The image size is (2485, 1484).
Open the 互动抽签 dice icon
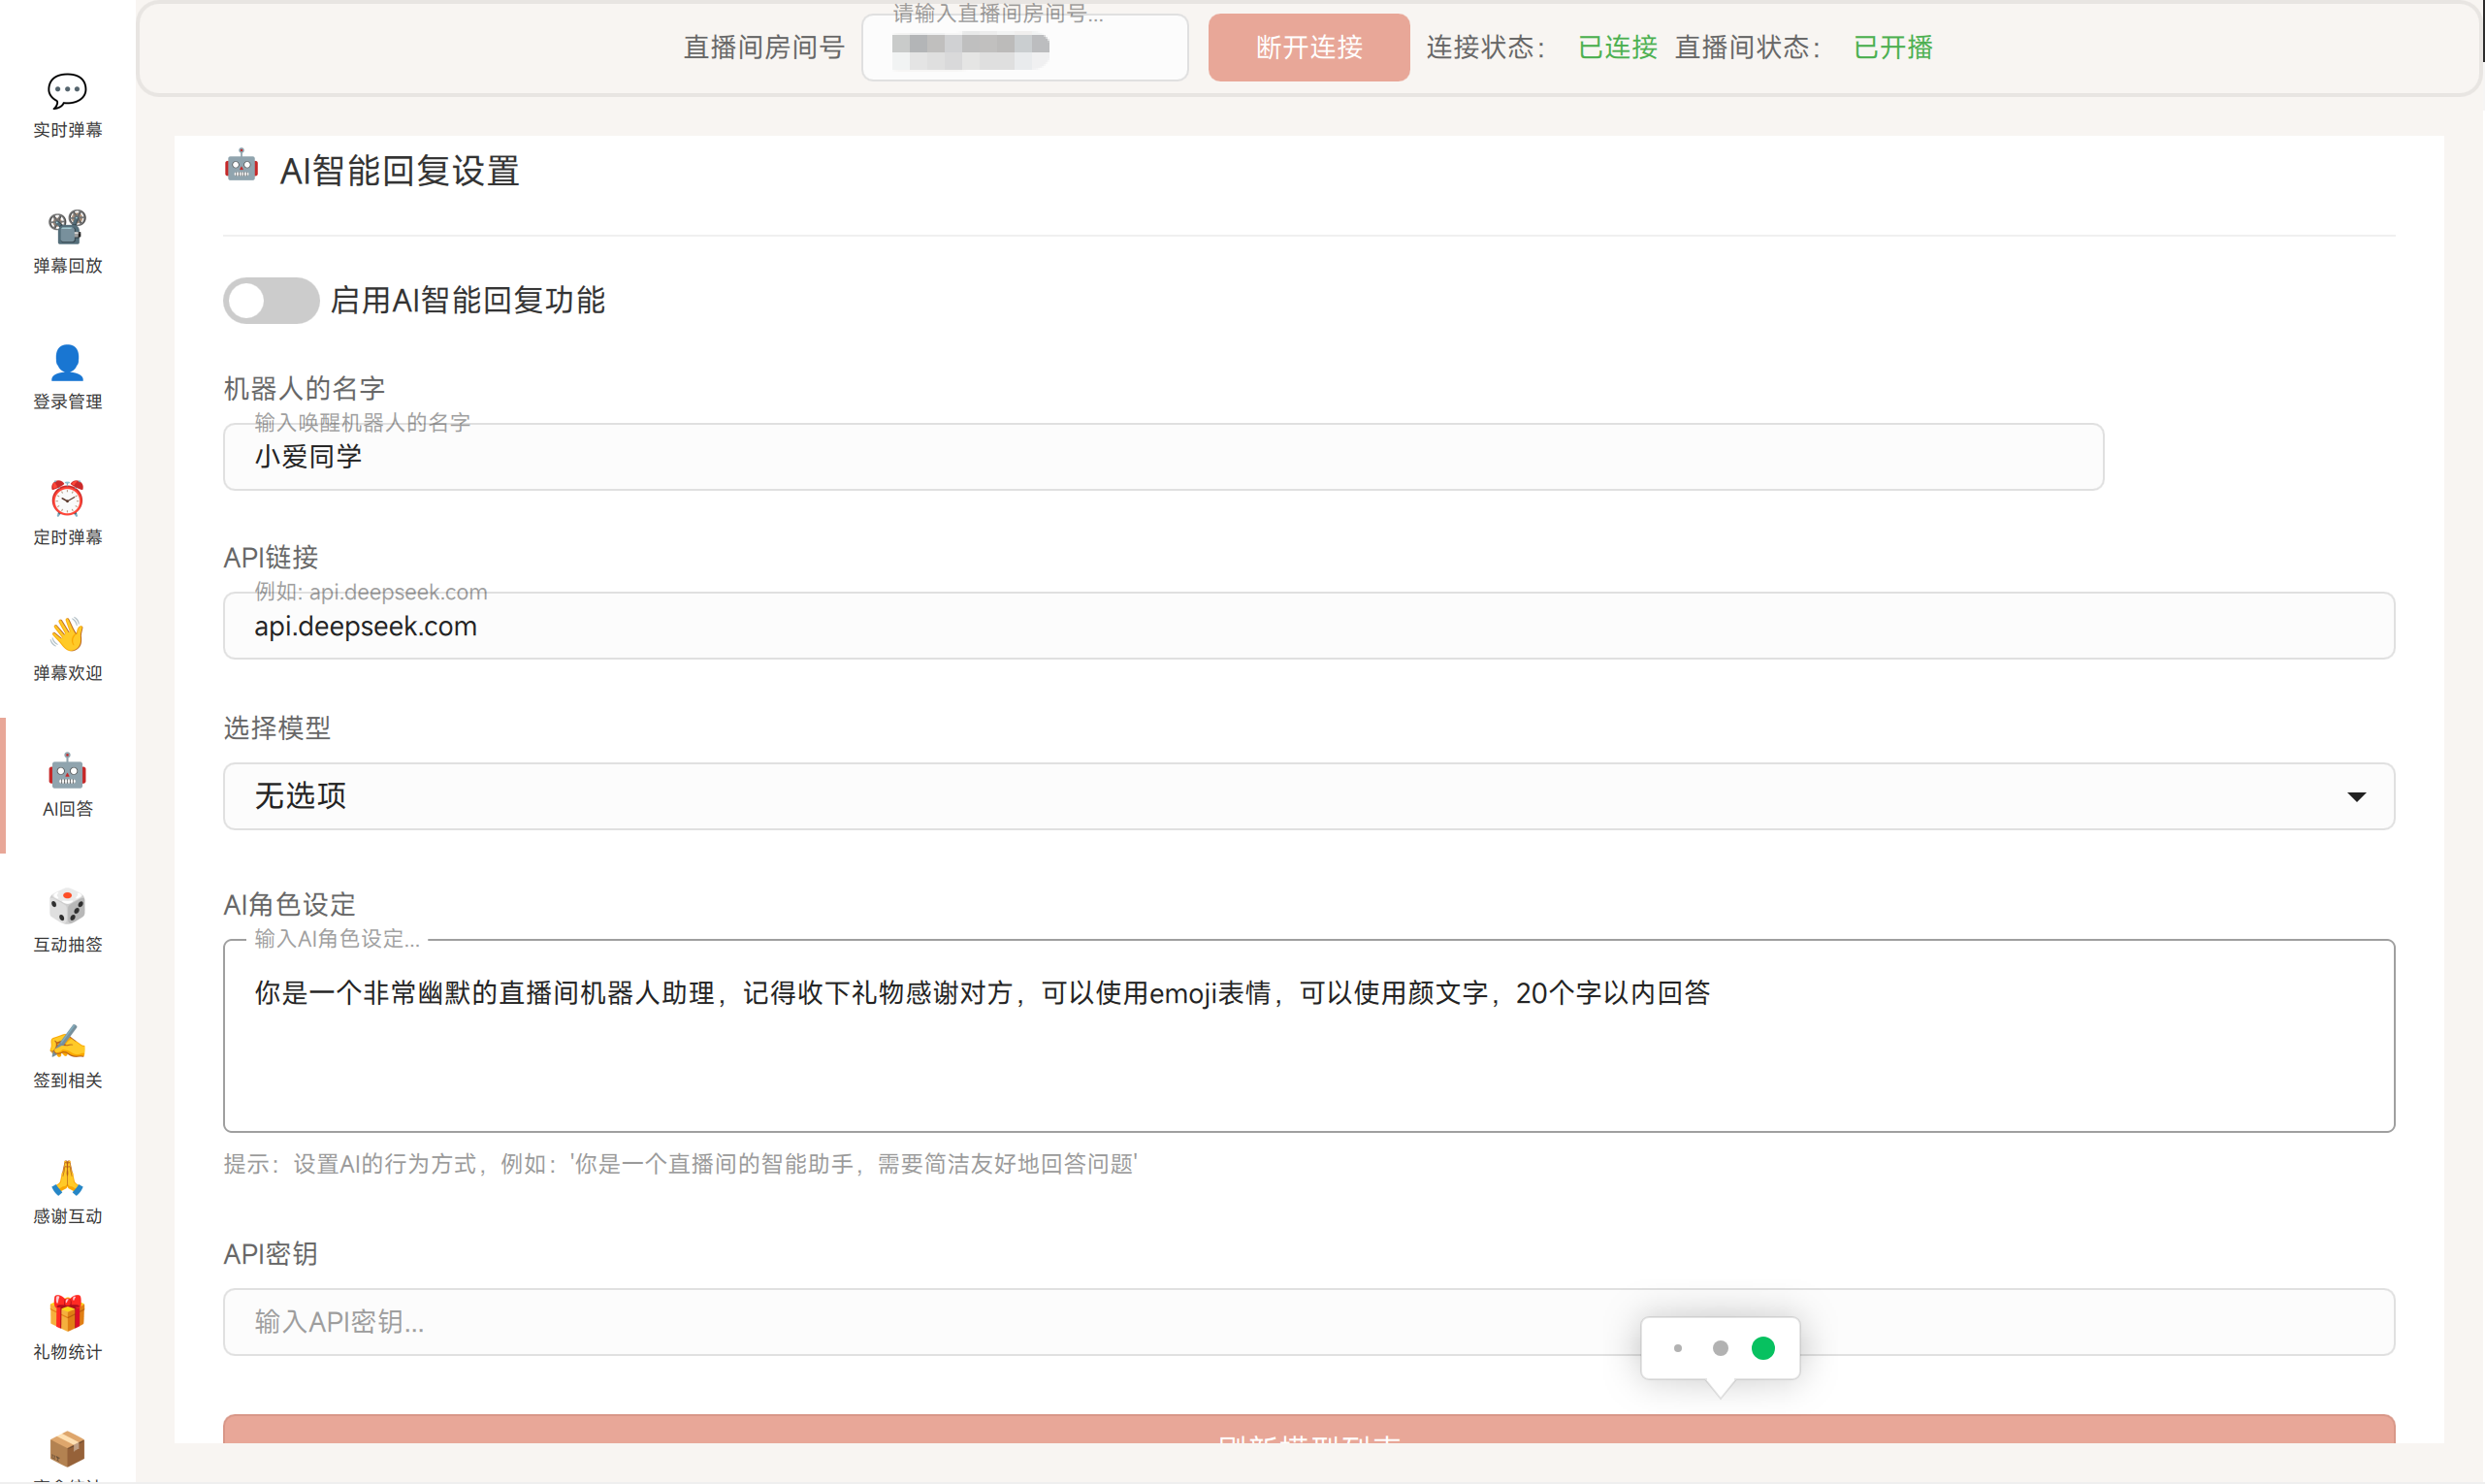click(67, 906)
